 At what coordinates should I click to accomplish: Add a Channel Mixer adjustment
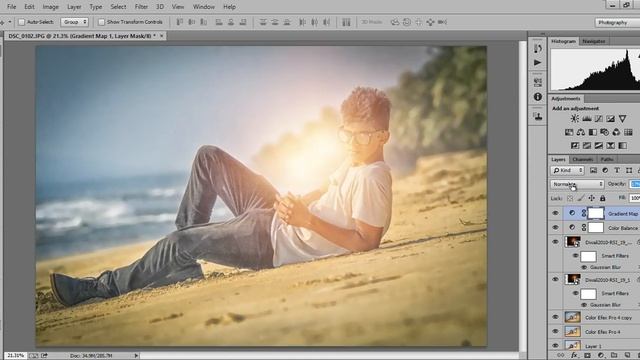click(x=616, y=132)
